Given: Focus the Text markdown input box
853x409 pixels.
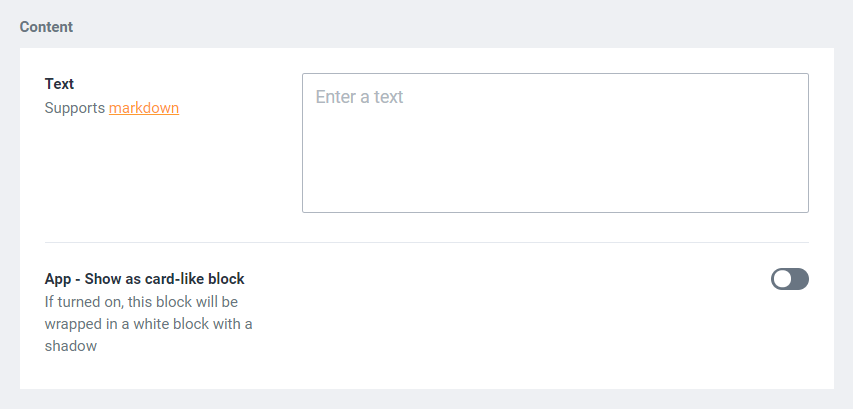Looking at the screenshot, I should 555,150.
